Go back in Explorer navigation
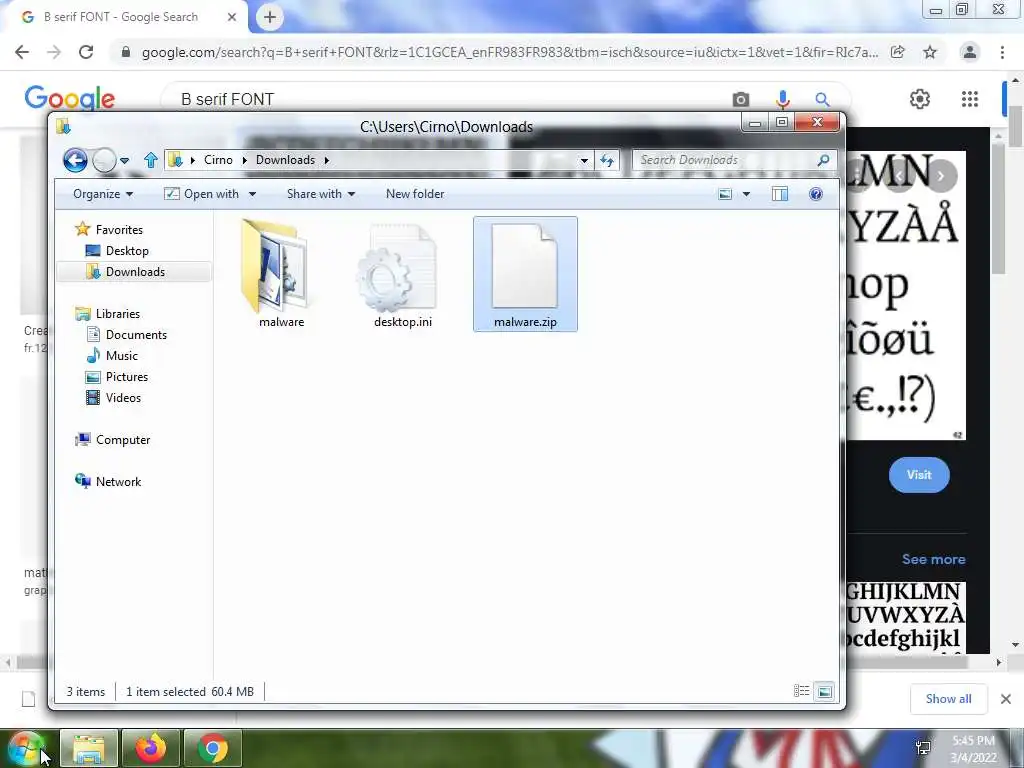Viewport: 1024px width, 768px height. pyautogui.click(x=75, y=160)
